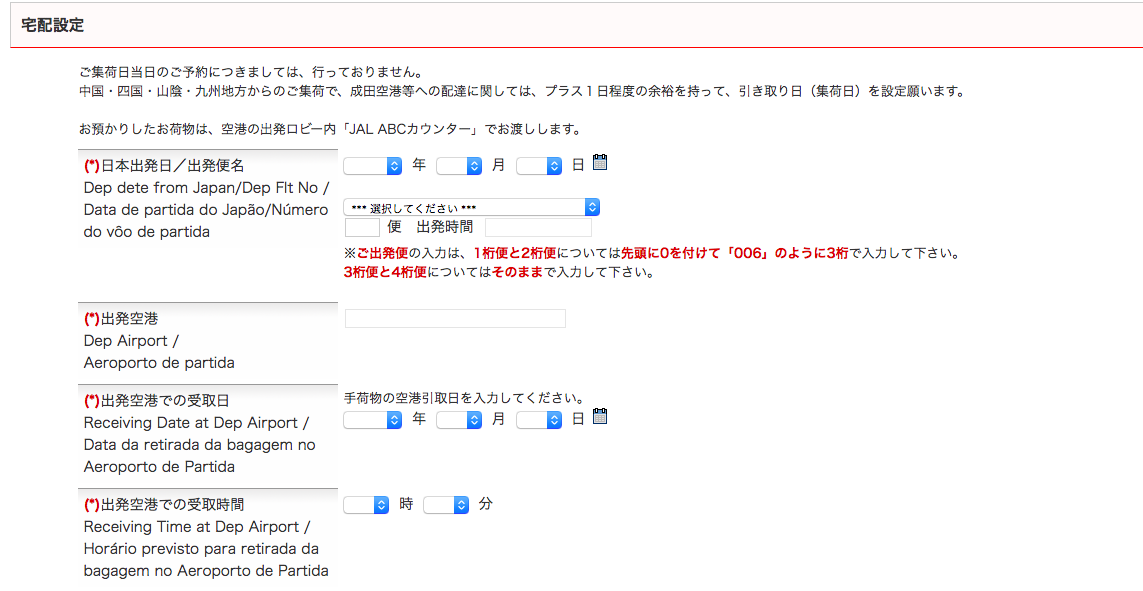Click the 出発時間 departure time field
This screenshot has height=591, width=1143.
pyautogui.click(x=538, y=227)
